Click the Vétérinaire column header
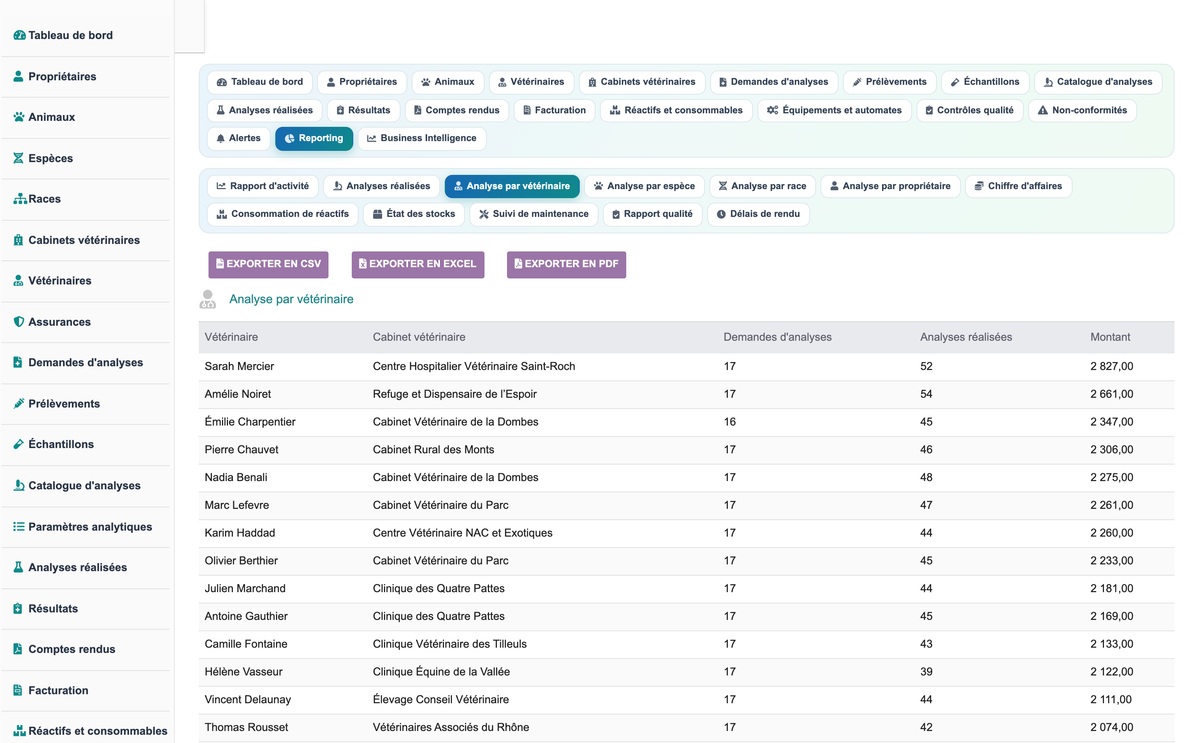This screenshot has width=1200, height=743. pos(231,337)
